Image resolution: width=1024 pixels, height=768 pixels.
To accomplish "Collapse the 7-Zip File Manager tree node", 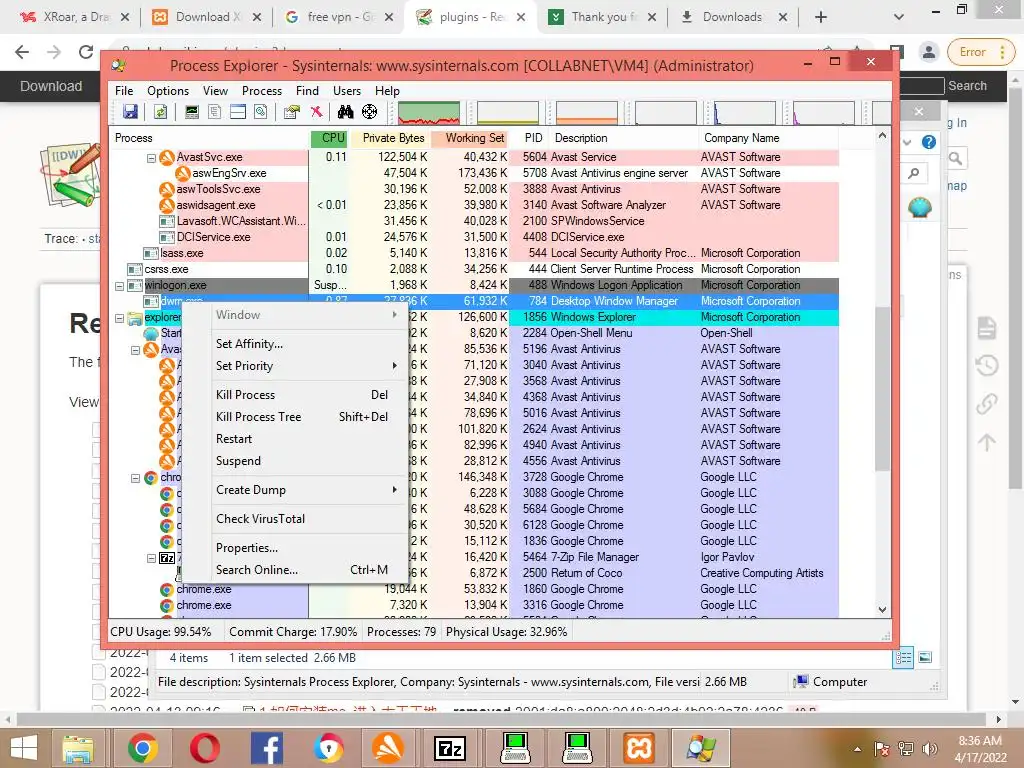I will [152, 558].
